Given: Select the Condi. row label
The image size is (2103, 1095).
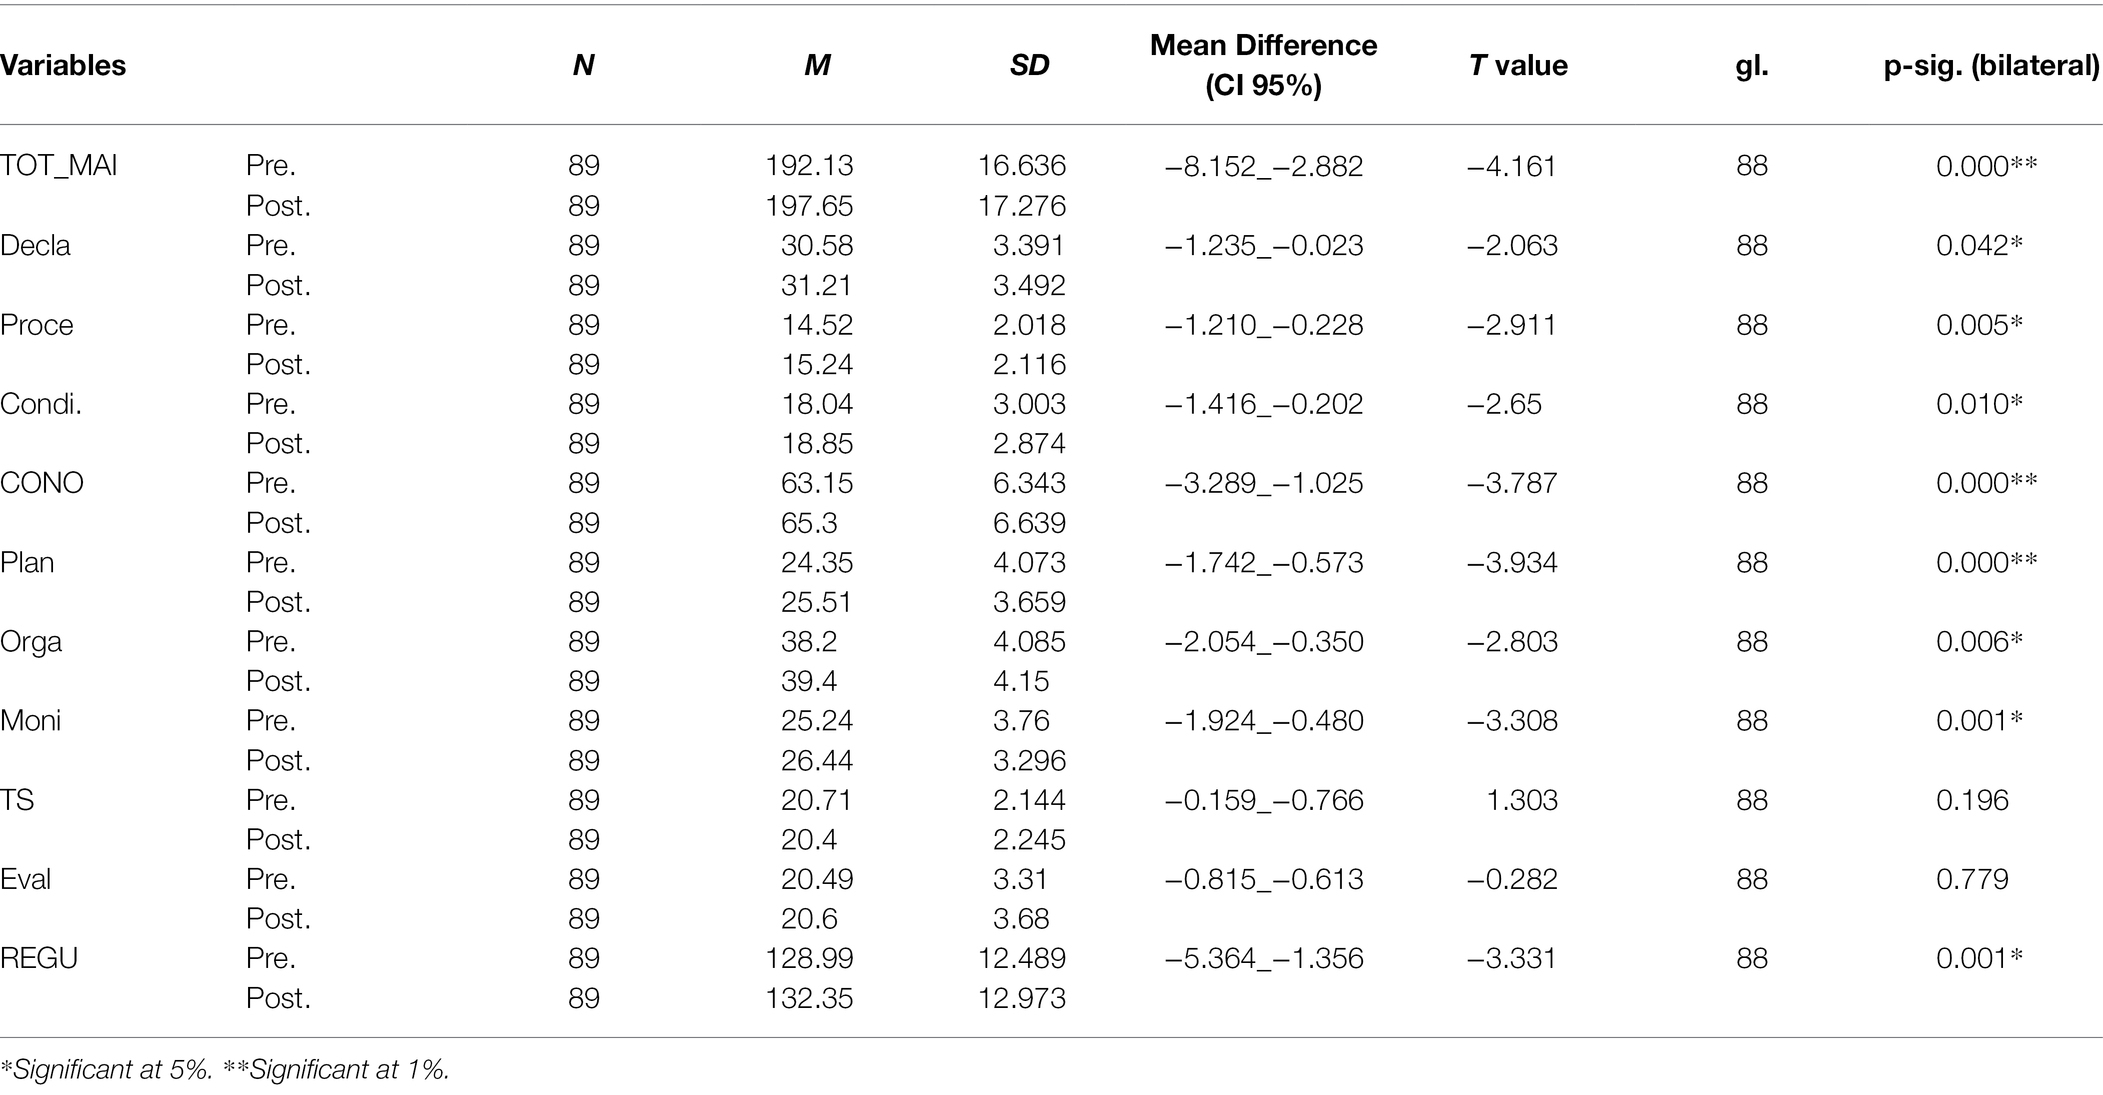Looking at the screenshot, I should tap(41, 404).
